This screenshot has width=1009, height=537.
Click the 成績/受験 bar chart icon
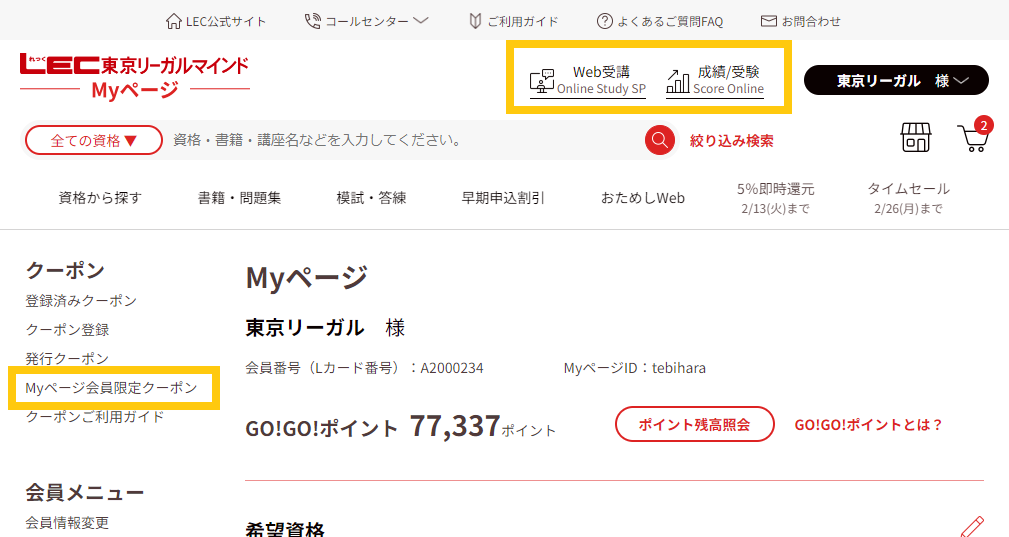pos(678,81)
